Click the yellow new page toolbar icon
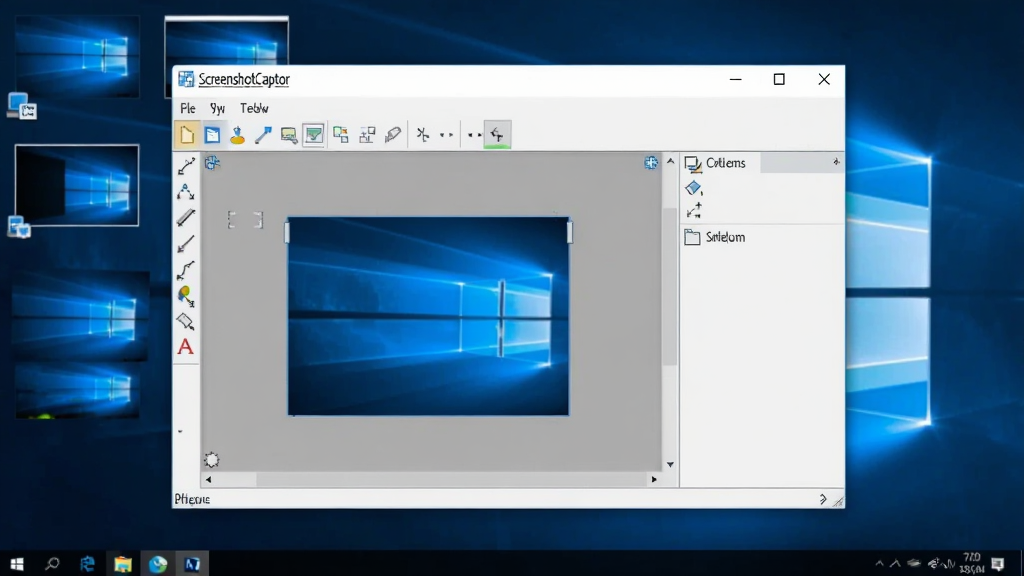1024x576 pixels. coord(187,135)
